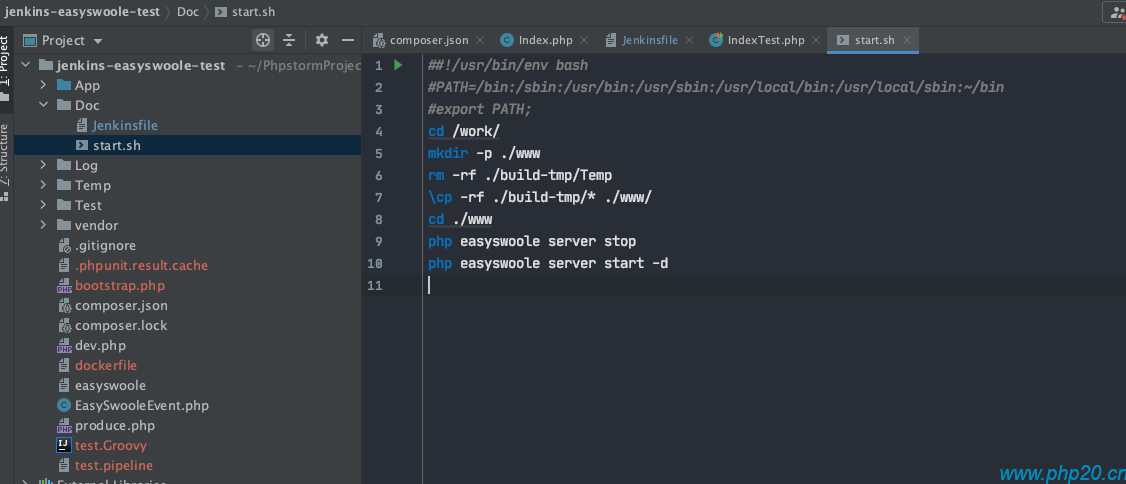This screenshot has width=1126, height=484.
Task: Select Jenkinsfile in the Doc folder
Action: 125,125
